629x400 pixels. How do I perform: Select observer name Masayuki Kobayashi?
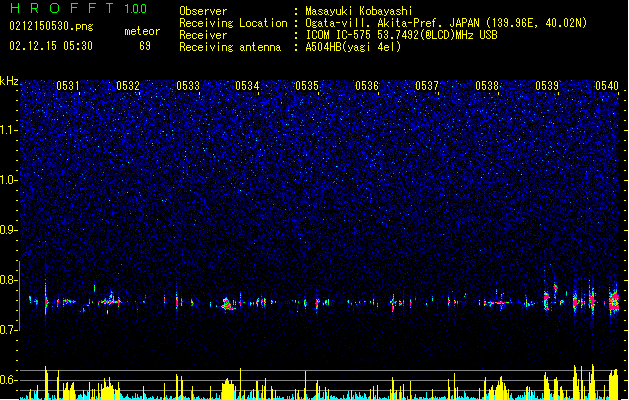point(359,11)
